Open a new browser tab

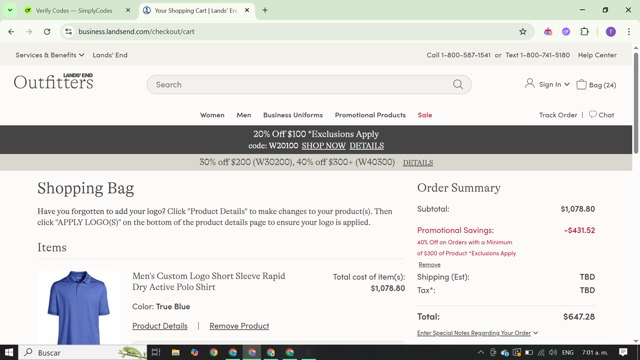(x=265, y=10)
